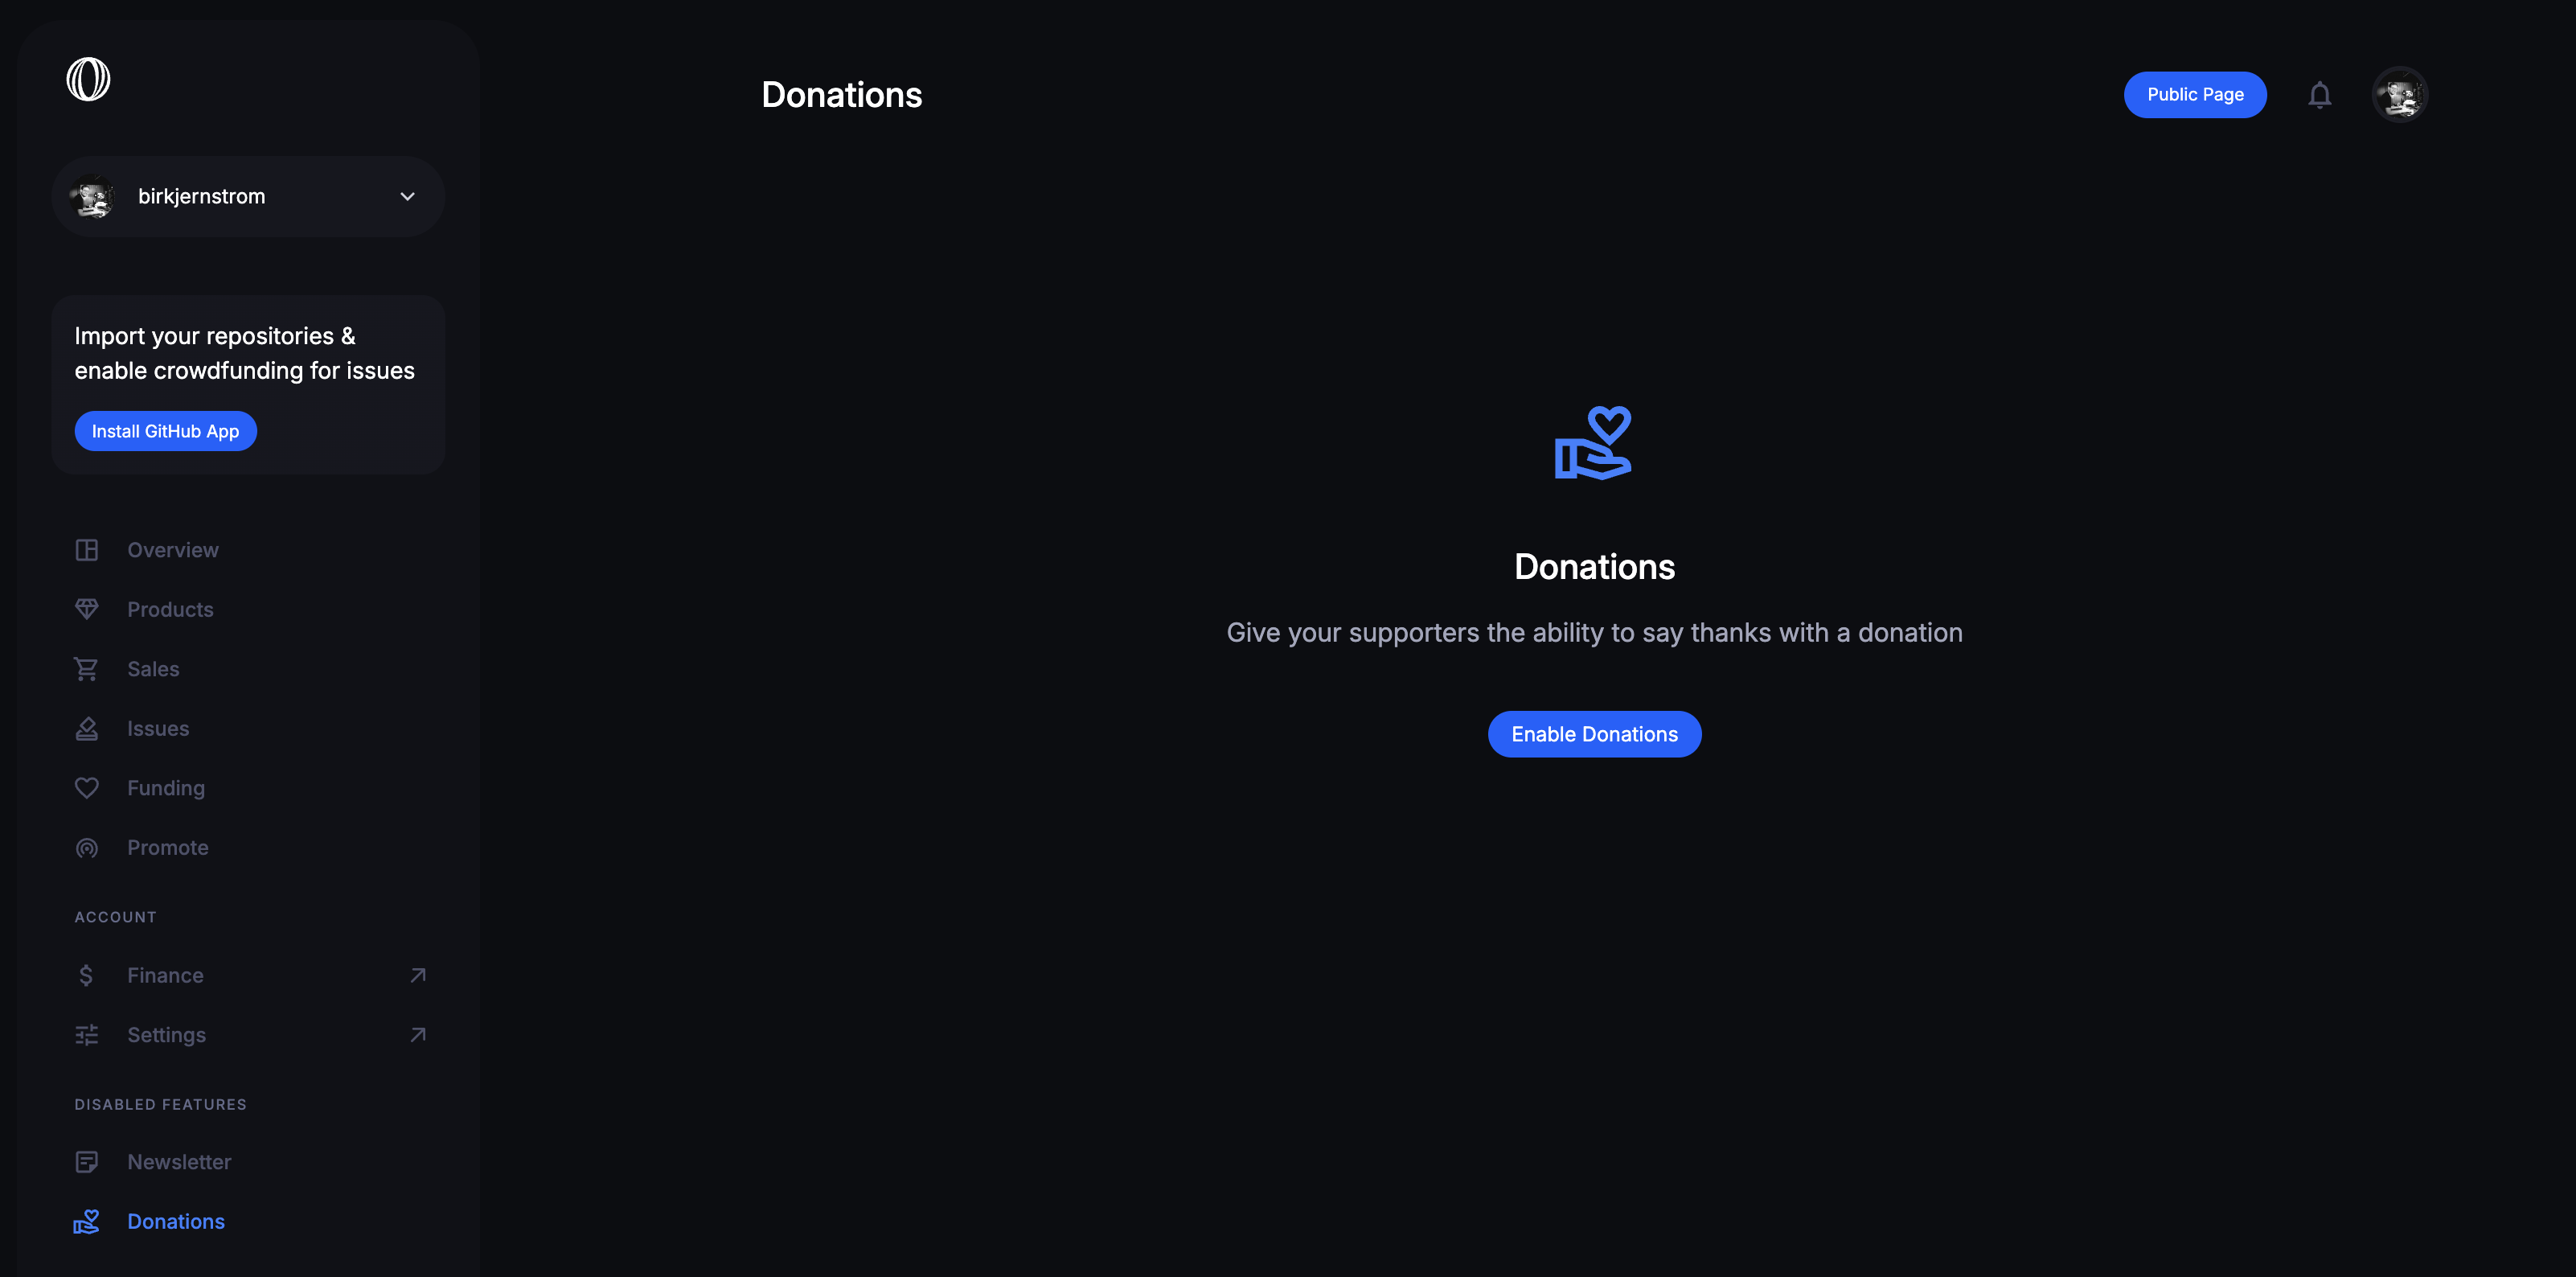Click the Overview sidebar icon
The height and width of the screenshot is (1277, 2576).
(87, 549)
